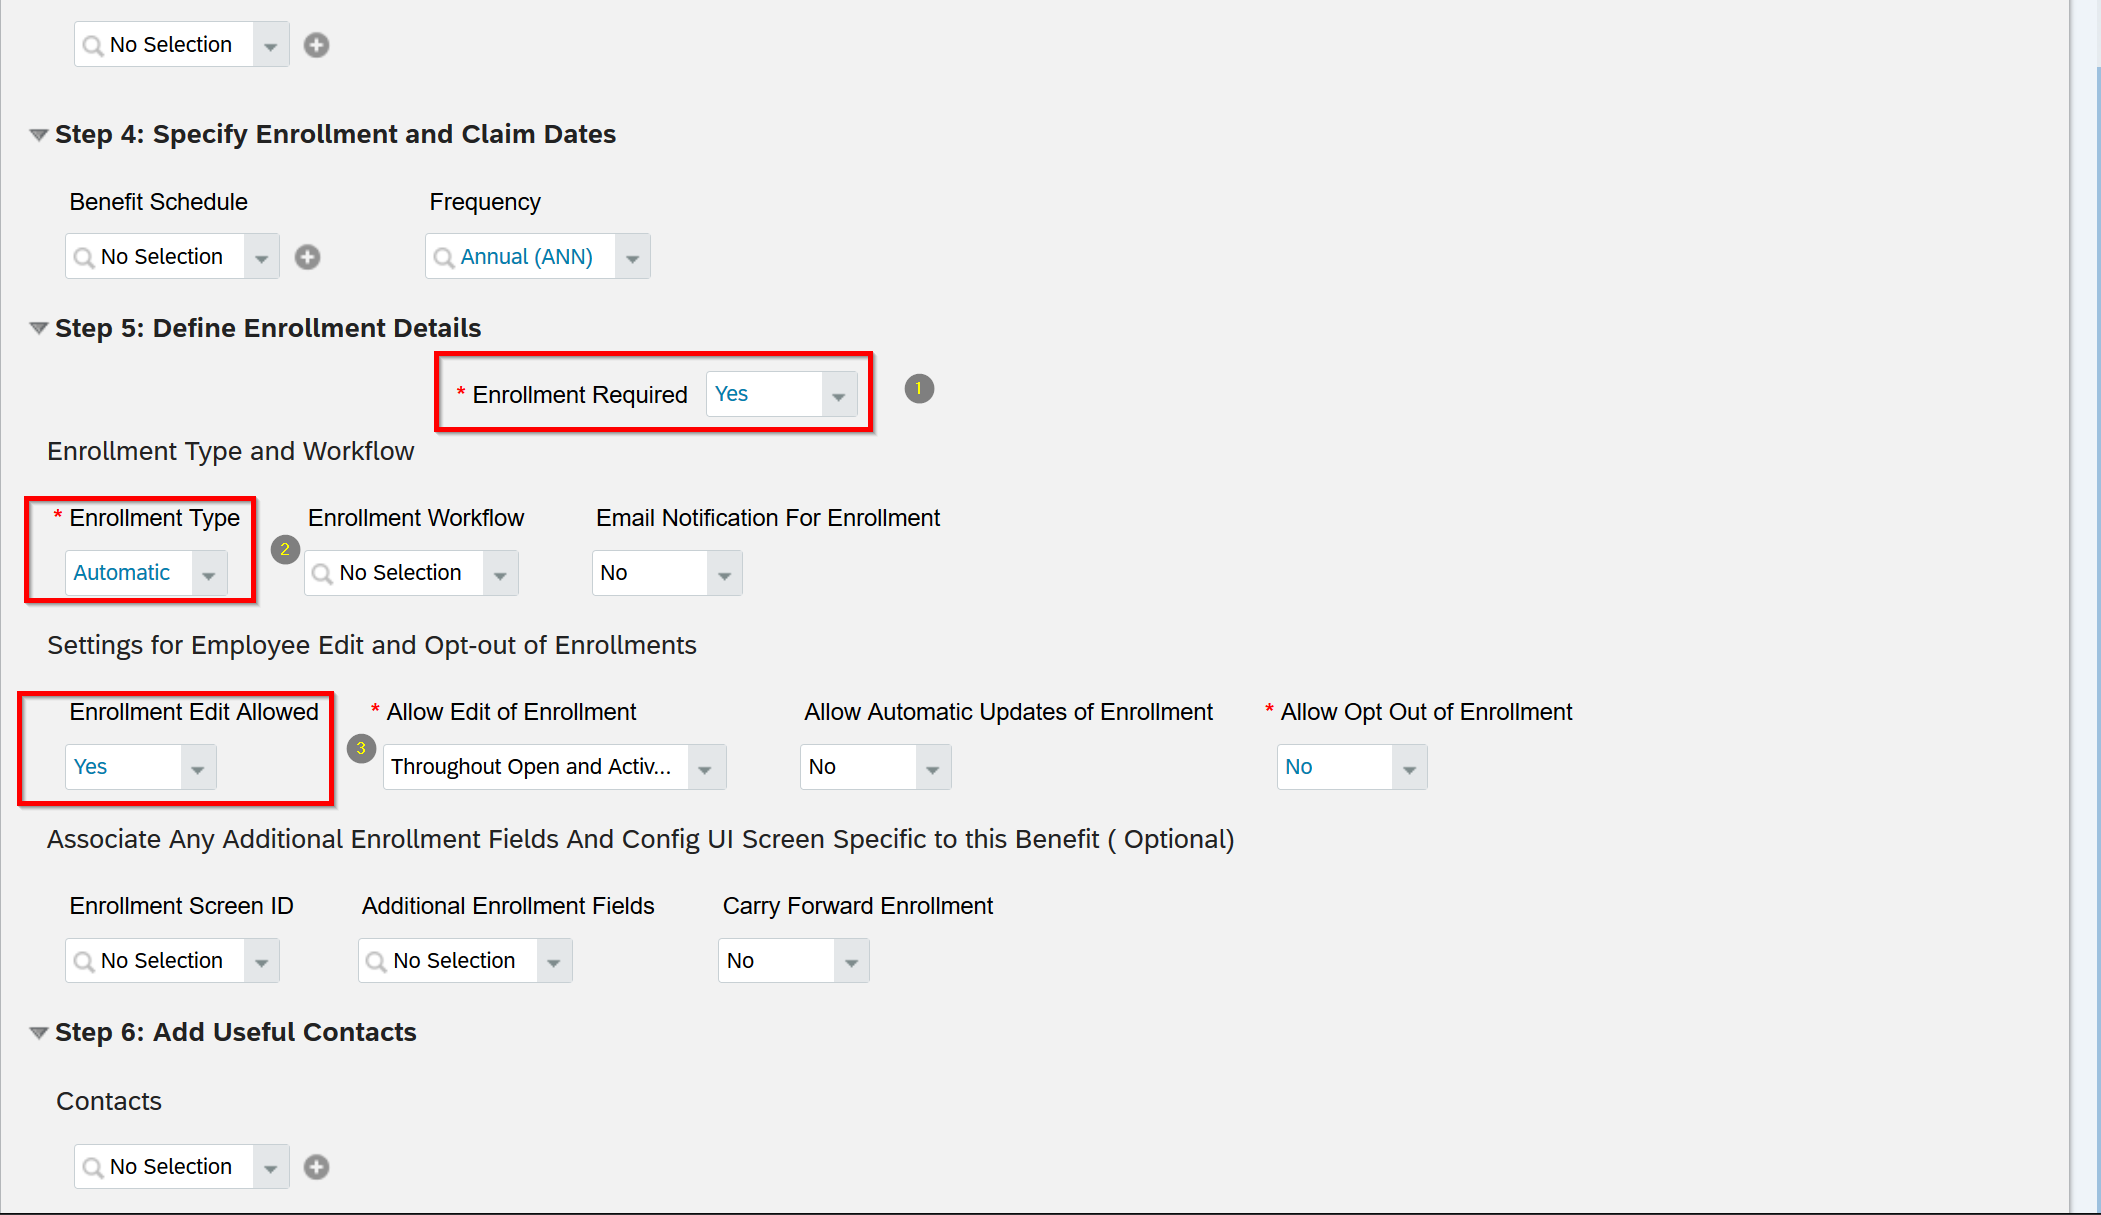This screenshot has width=2101, height=1215.
Task: Click the Step 5: Define Enrollment Details heading
Action: pos(268,328)
